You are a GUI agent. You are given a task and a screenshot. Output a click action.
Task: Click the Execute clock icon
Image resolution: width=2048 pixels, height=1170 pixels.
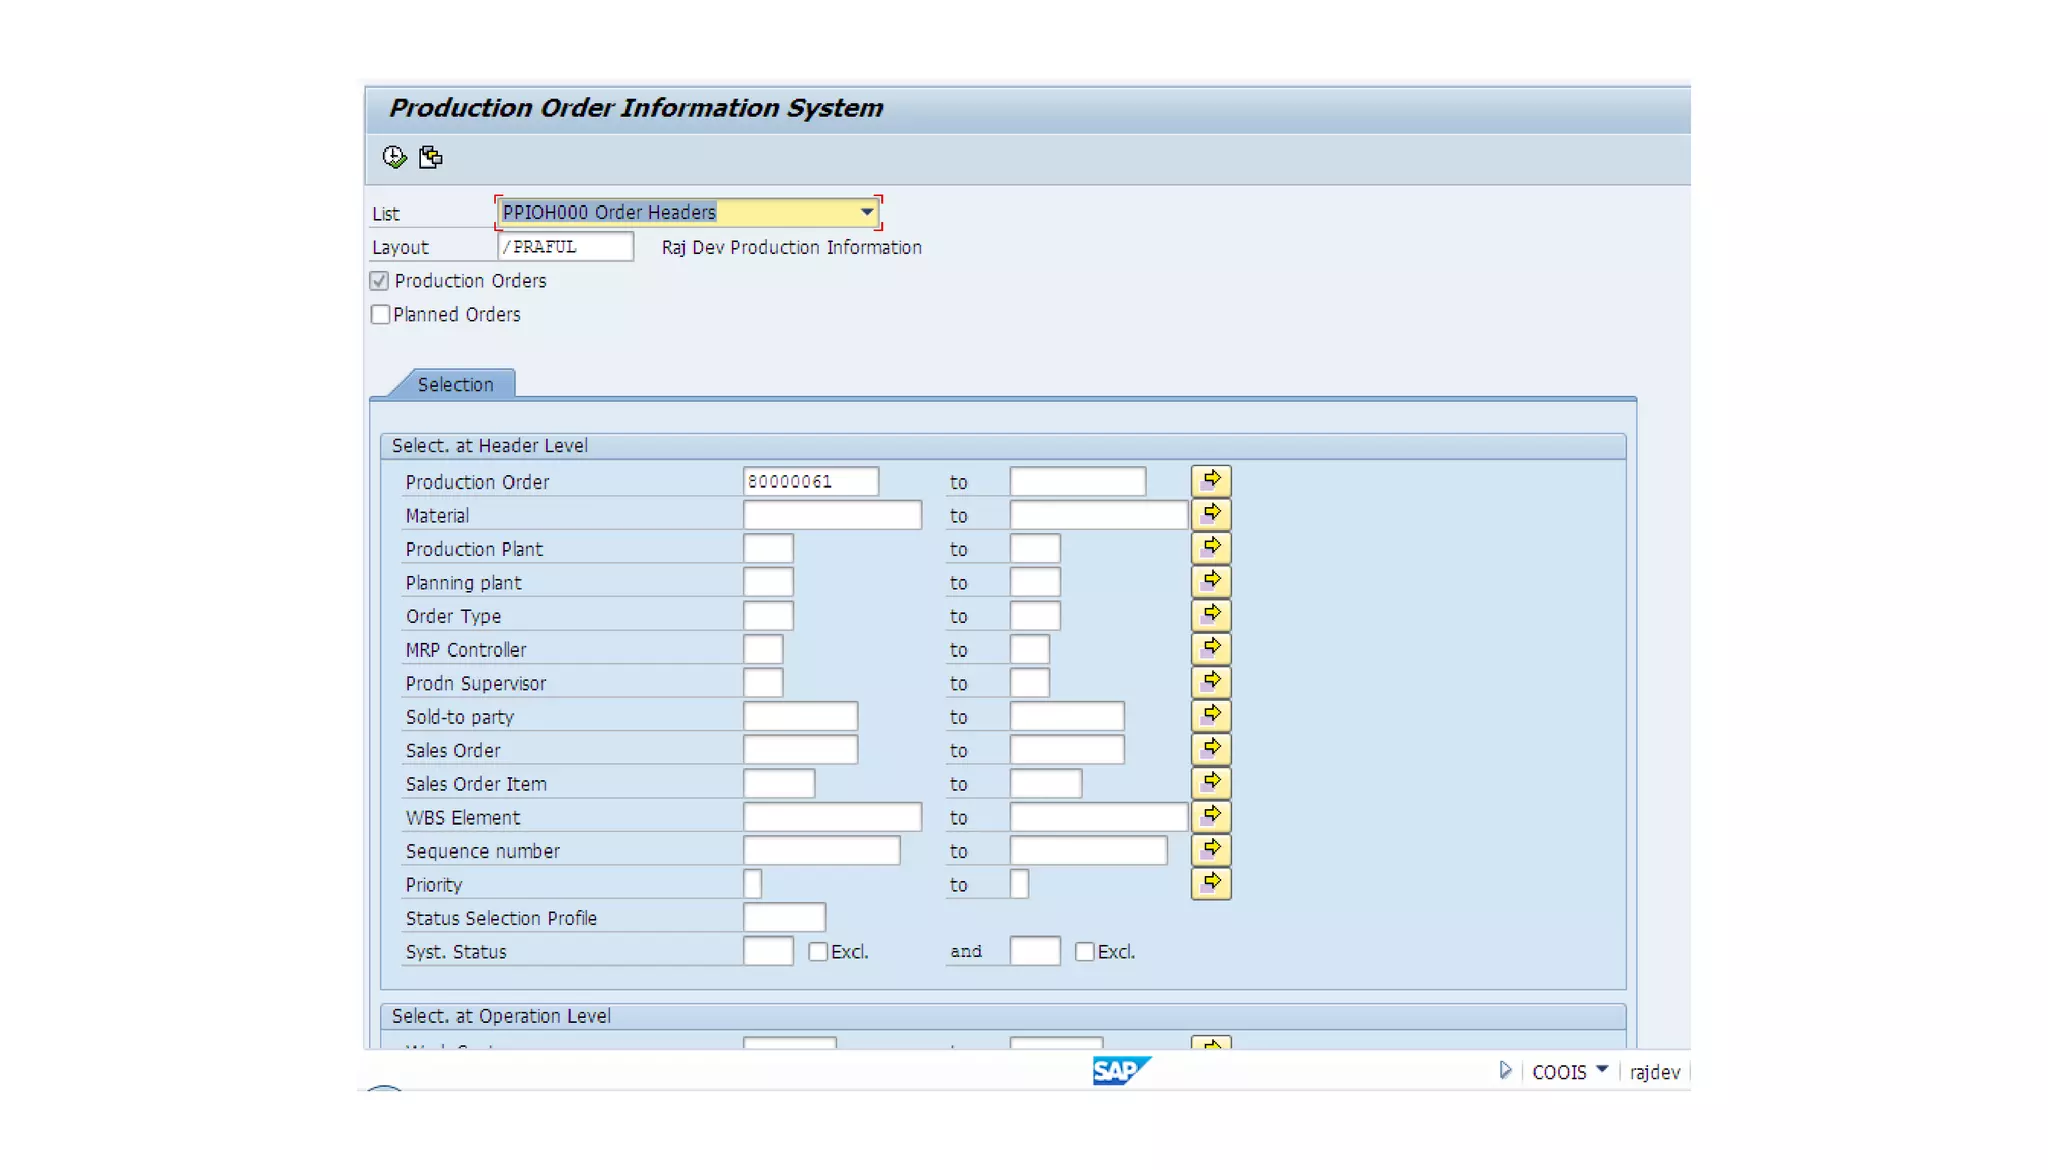pos(394,157)
